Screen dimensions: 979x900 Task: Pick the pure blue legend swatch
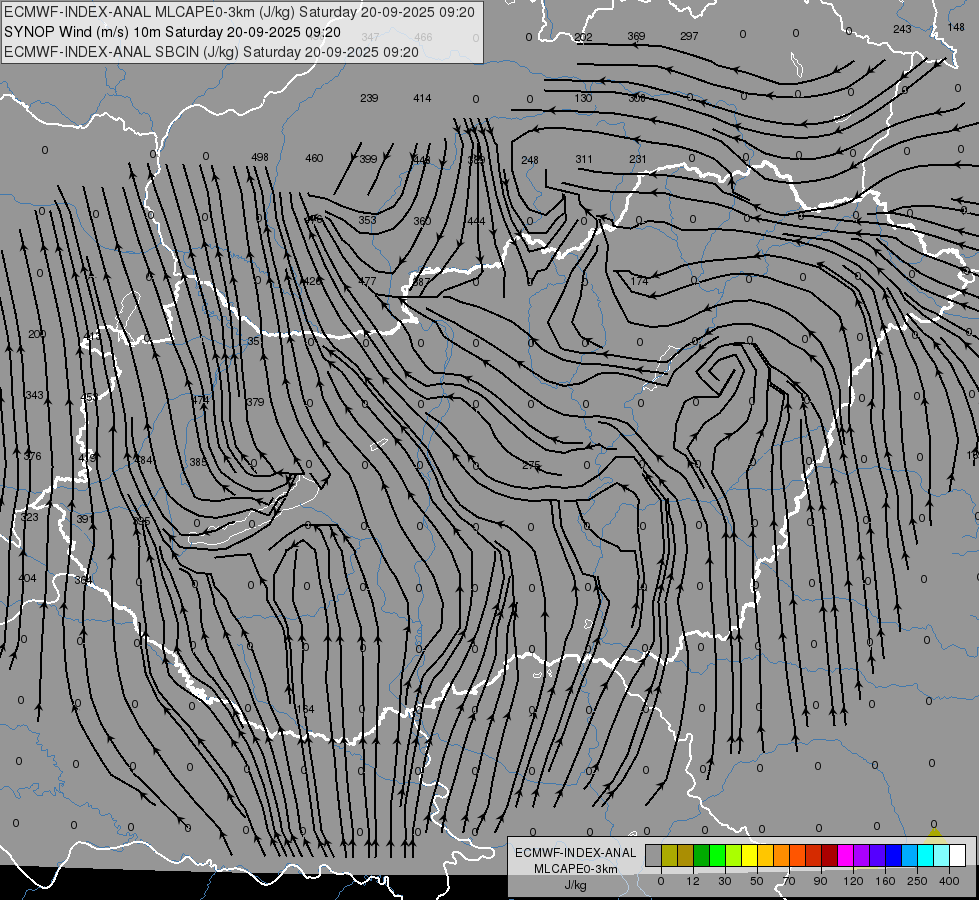[893, 856]
